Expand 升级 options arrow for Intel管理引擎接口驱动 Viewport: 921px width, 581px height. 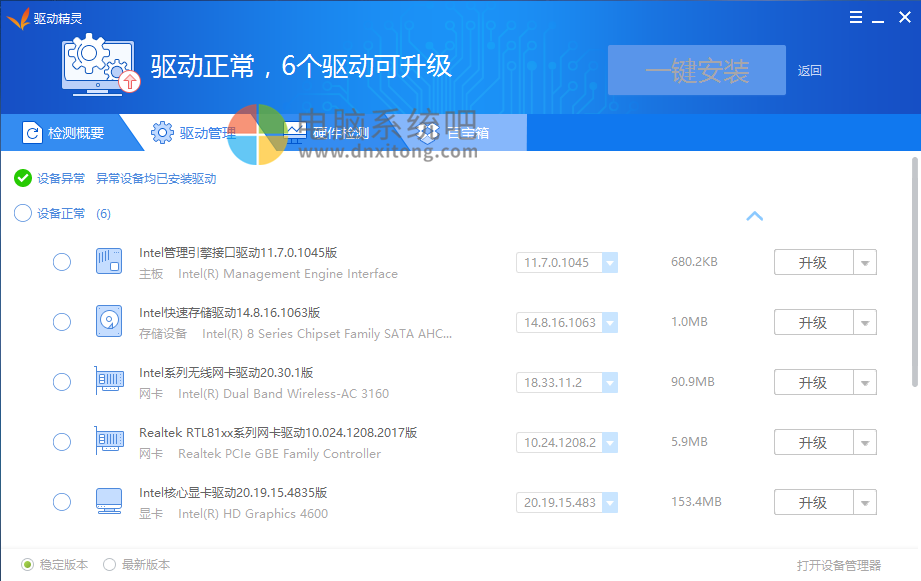(865, 263)
